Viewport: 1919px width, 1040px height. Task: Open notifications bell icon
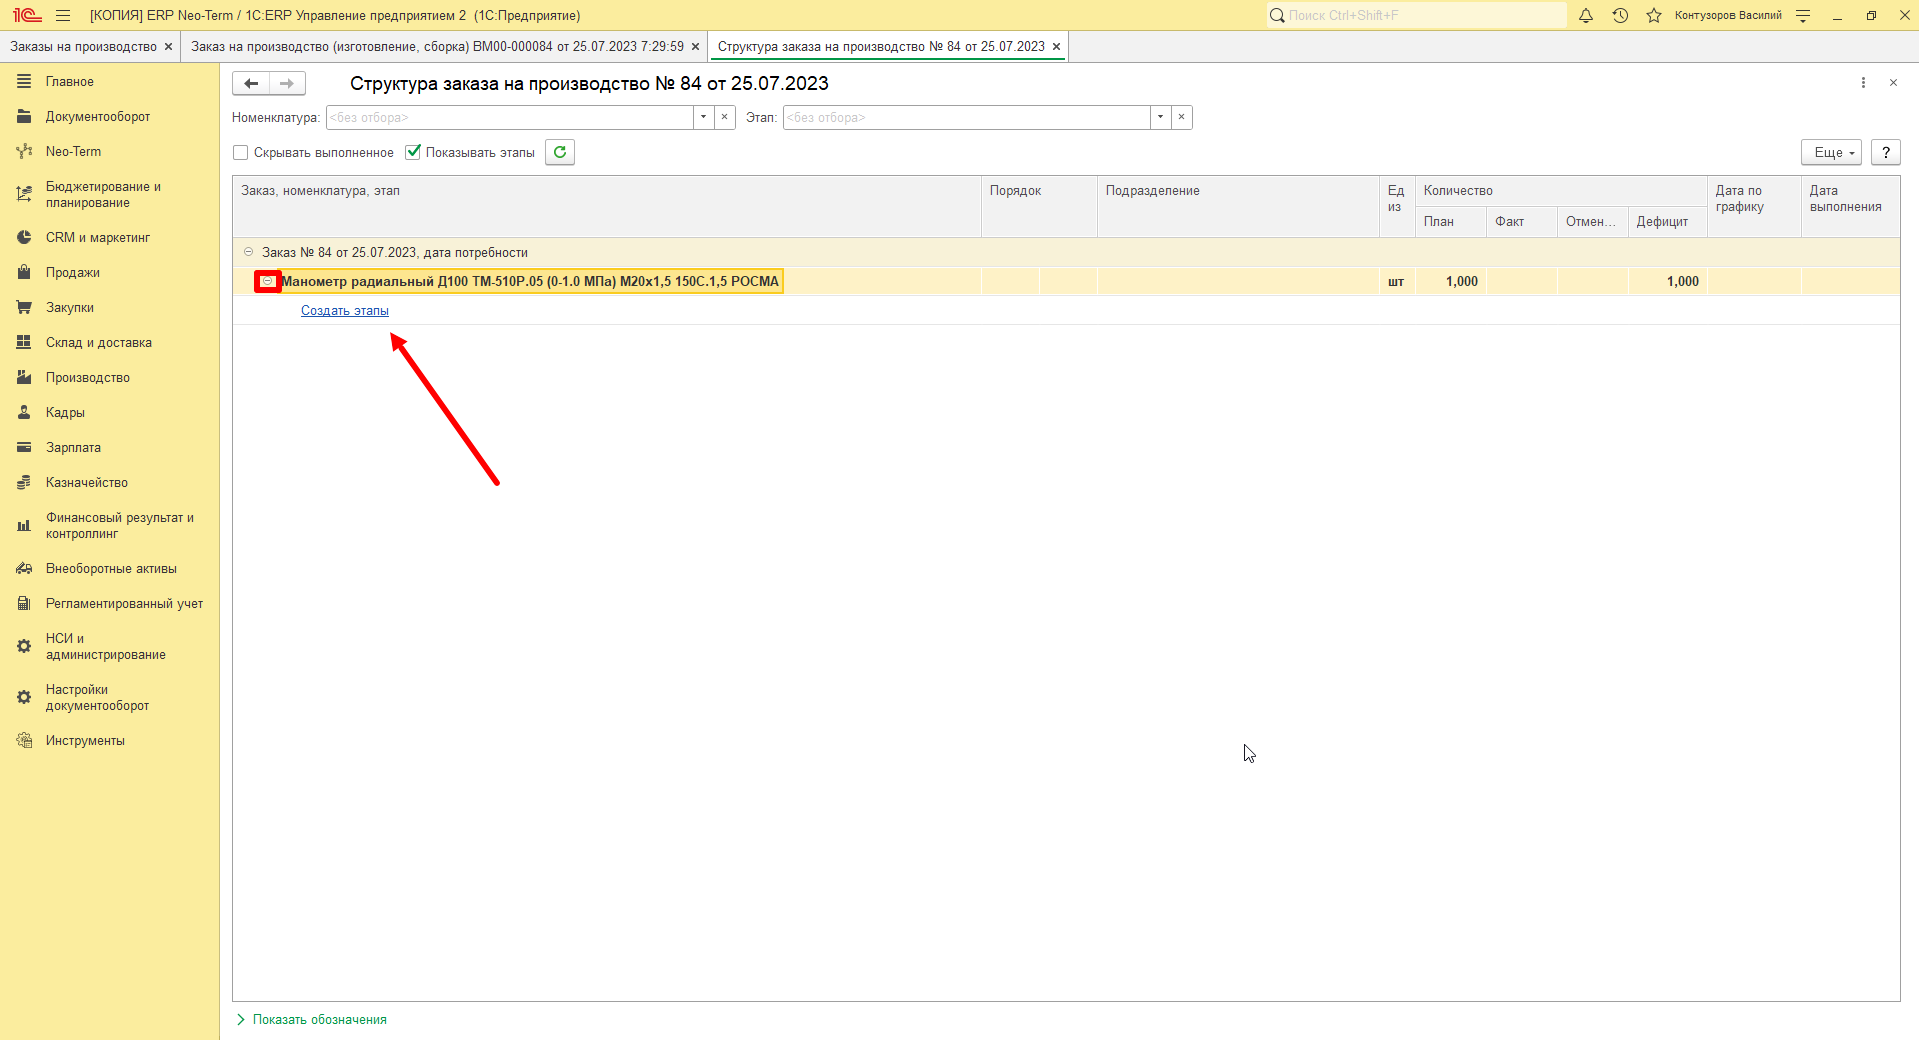[1586, 15]
